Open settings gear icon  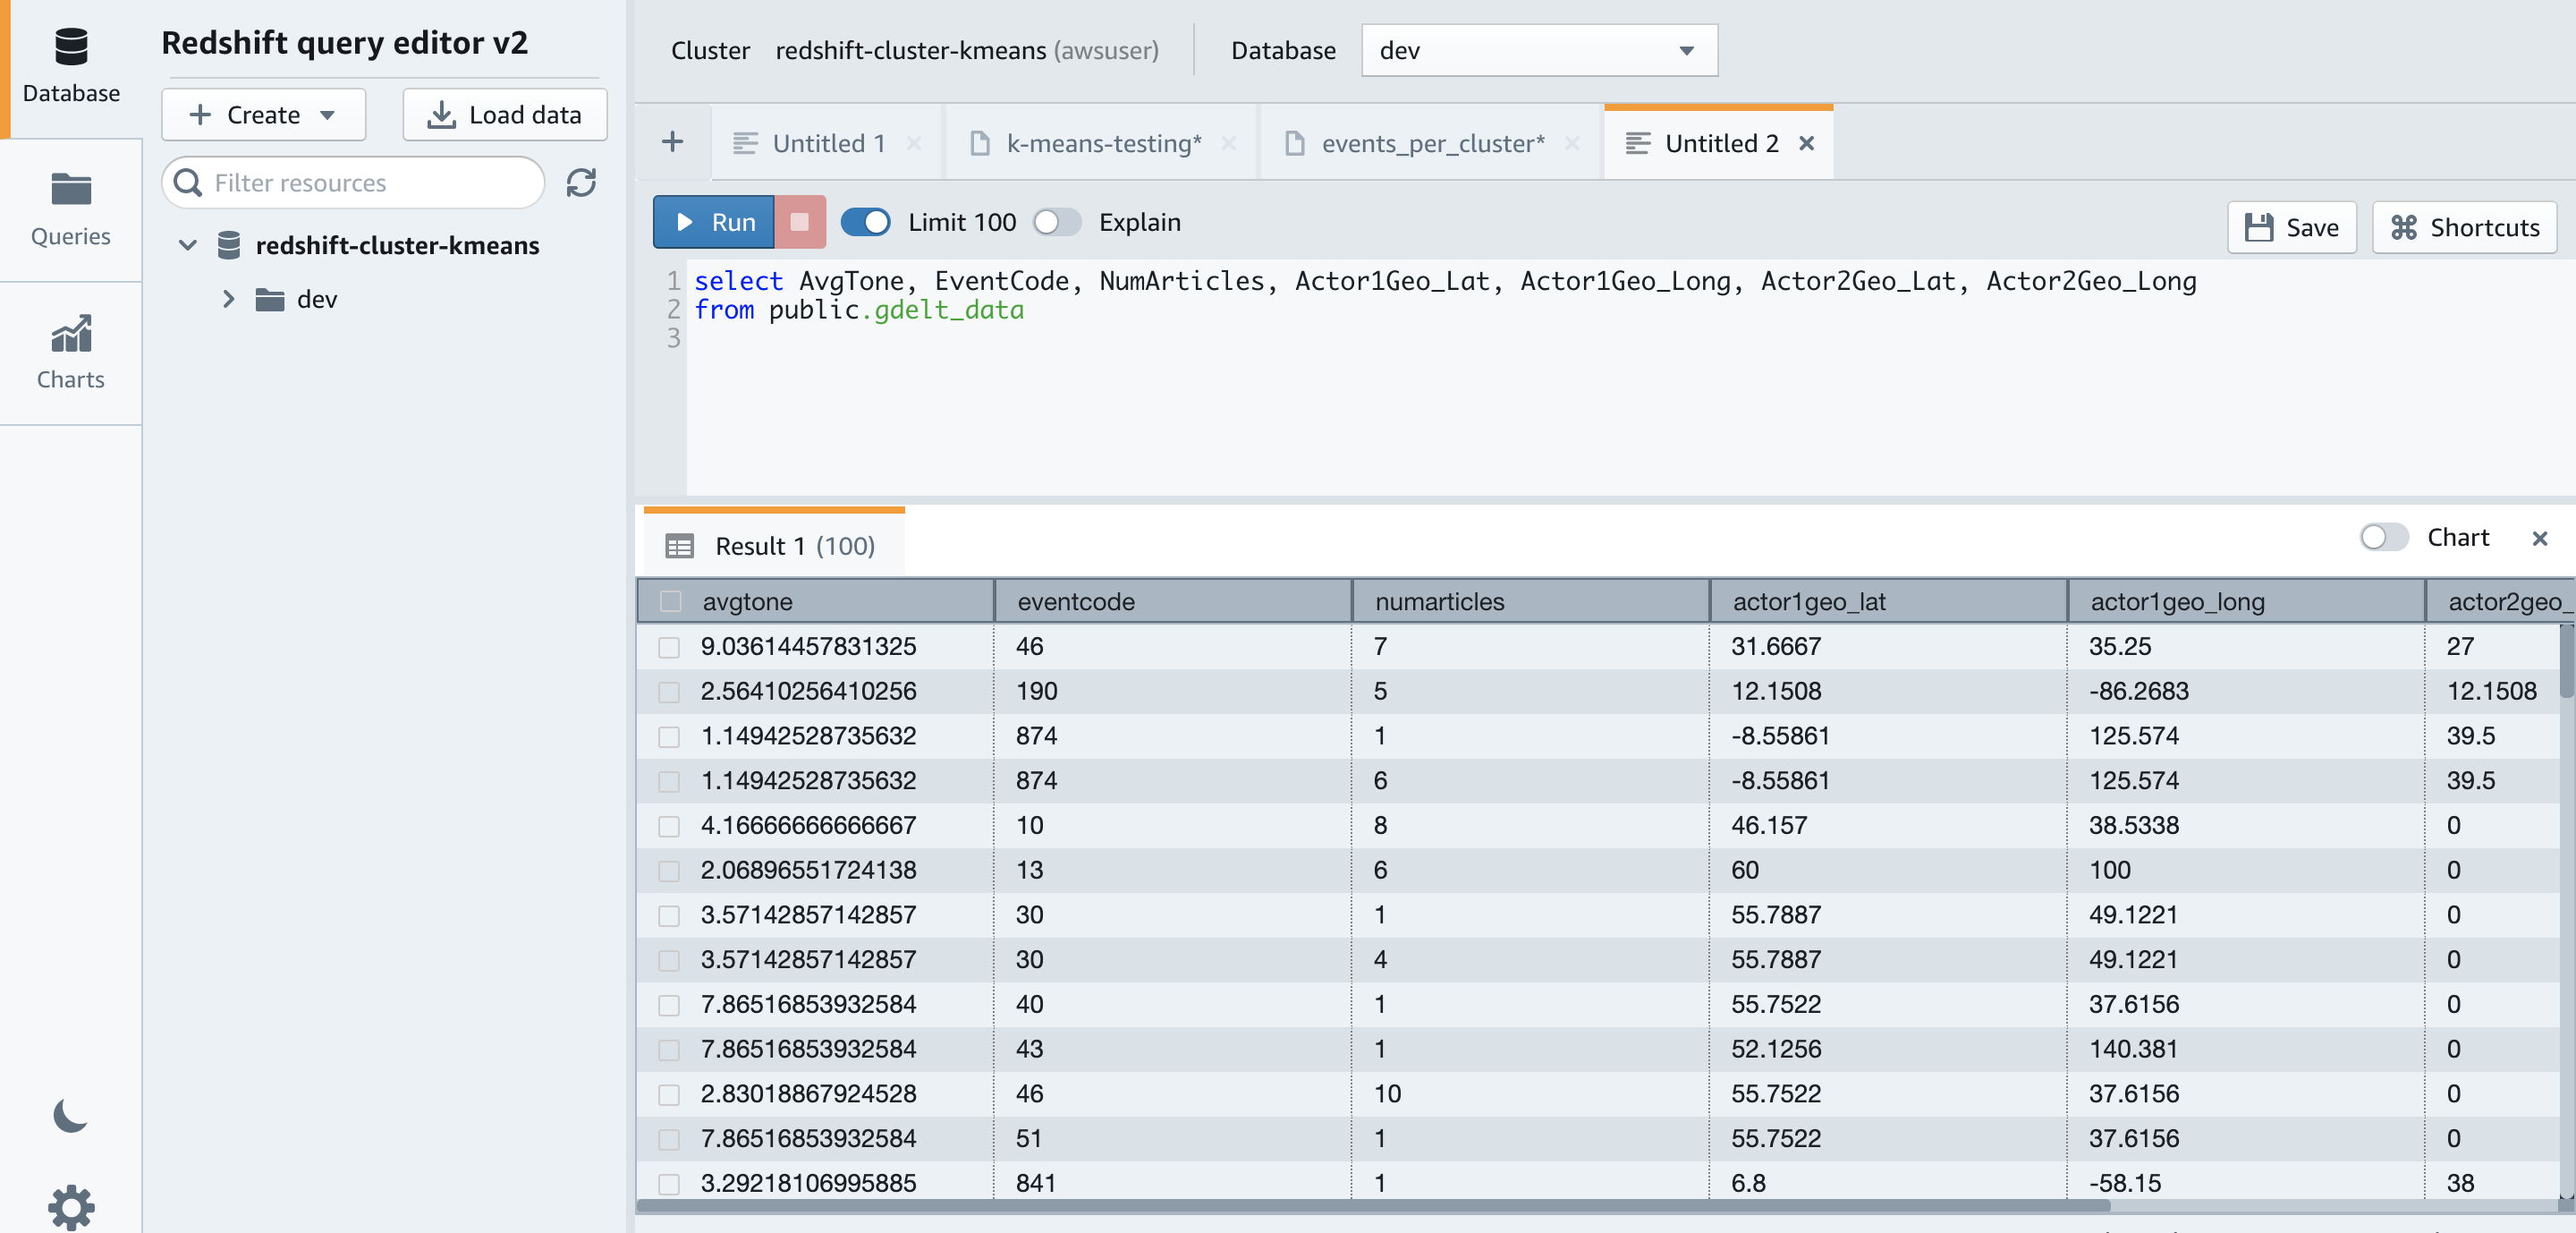pyautogui.click(x=70, y=1207)
